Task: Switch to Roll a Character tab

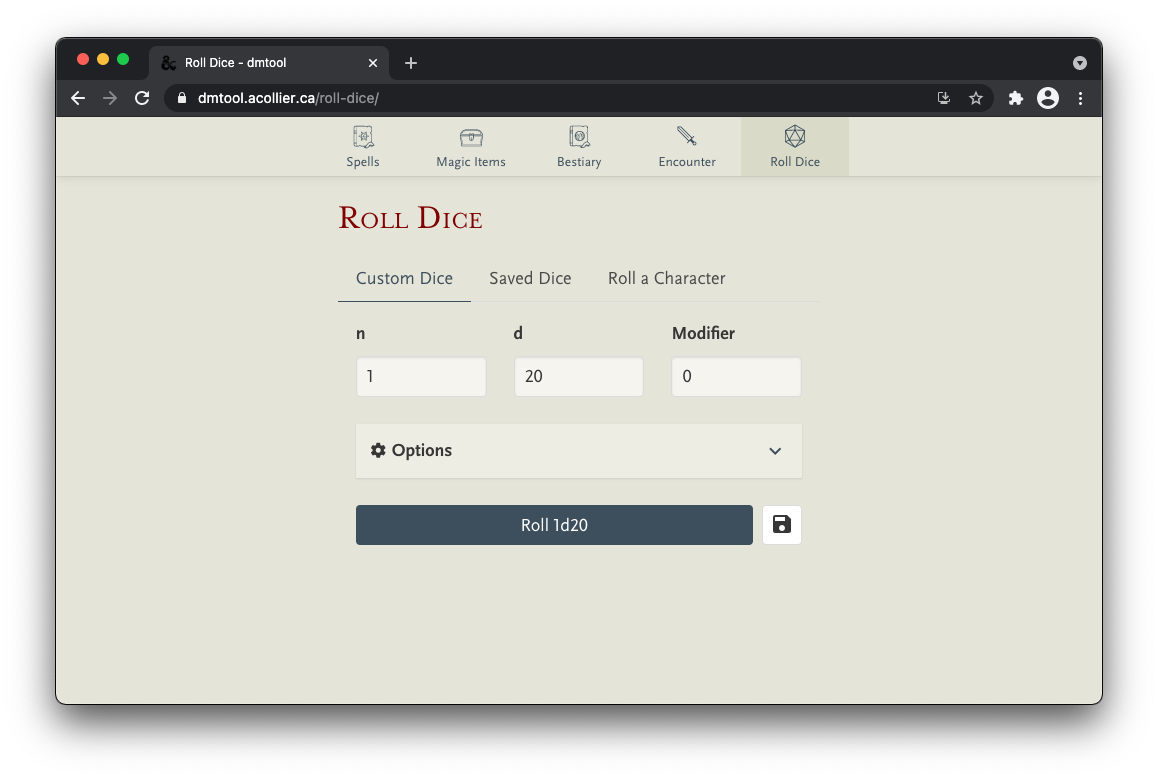Action: (666, 279)
